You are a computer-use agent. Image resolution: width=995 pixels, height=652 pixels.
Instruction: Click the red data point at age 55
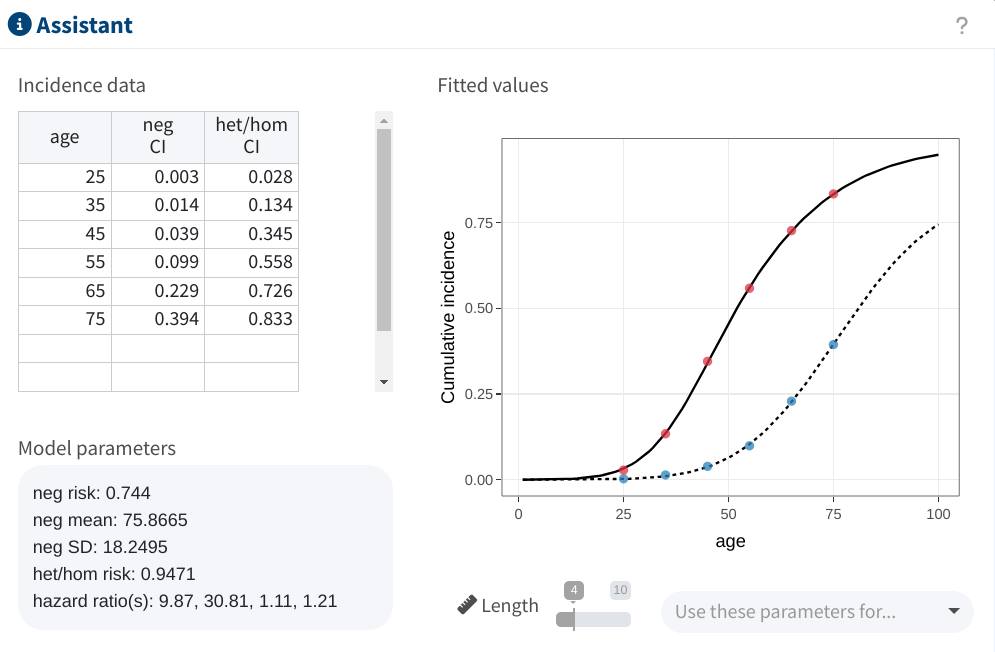(749, 288)
